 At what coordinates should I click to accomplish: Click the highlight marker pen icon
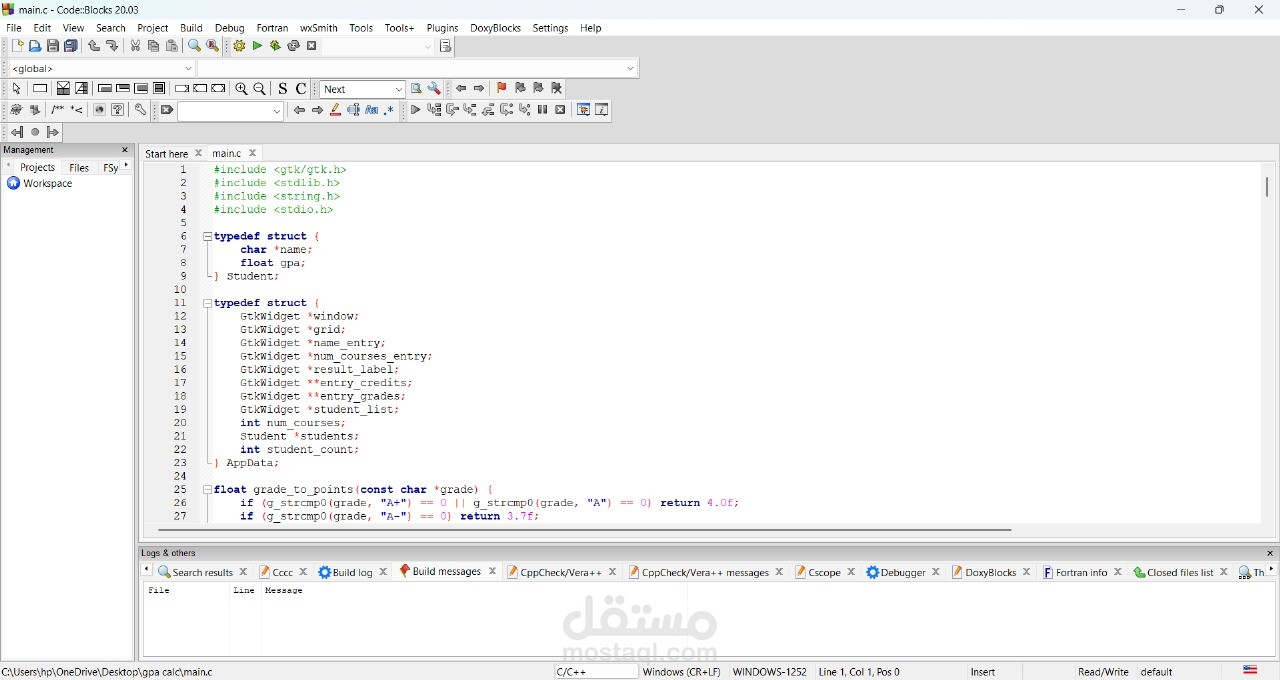pos(335,110)
